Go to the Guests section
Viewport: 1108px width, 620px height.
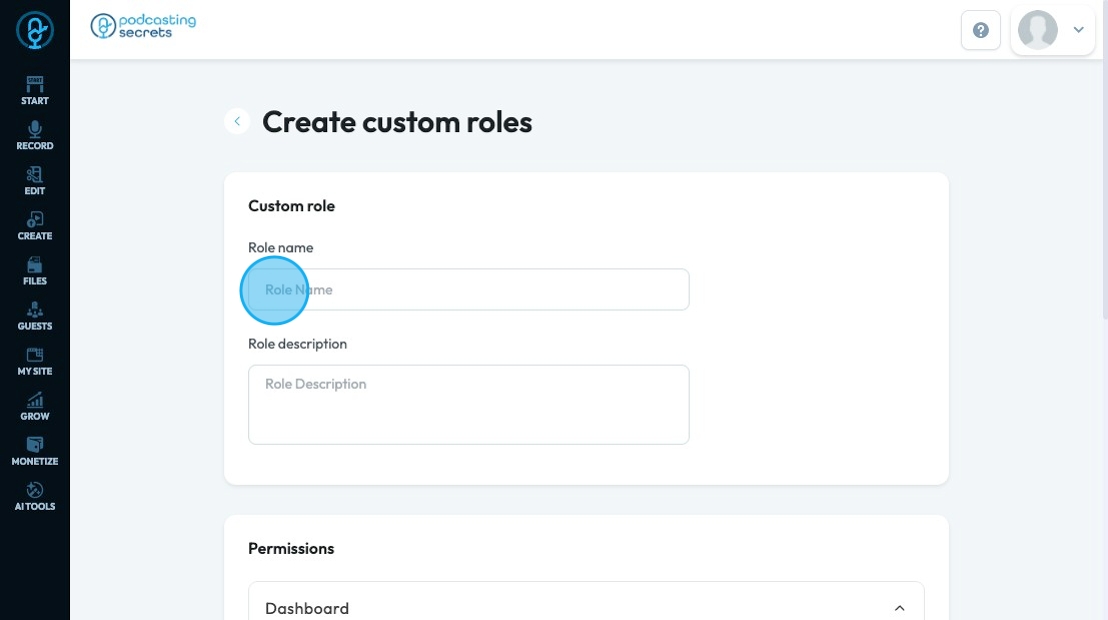[x=35, y=316]
